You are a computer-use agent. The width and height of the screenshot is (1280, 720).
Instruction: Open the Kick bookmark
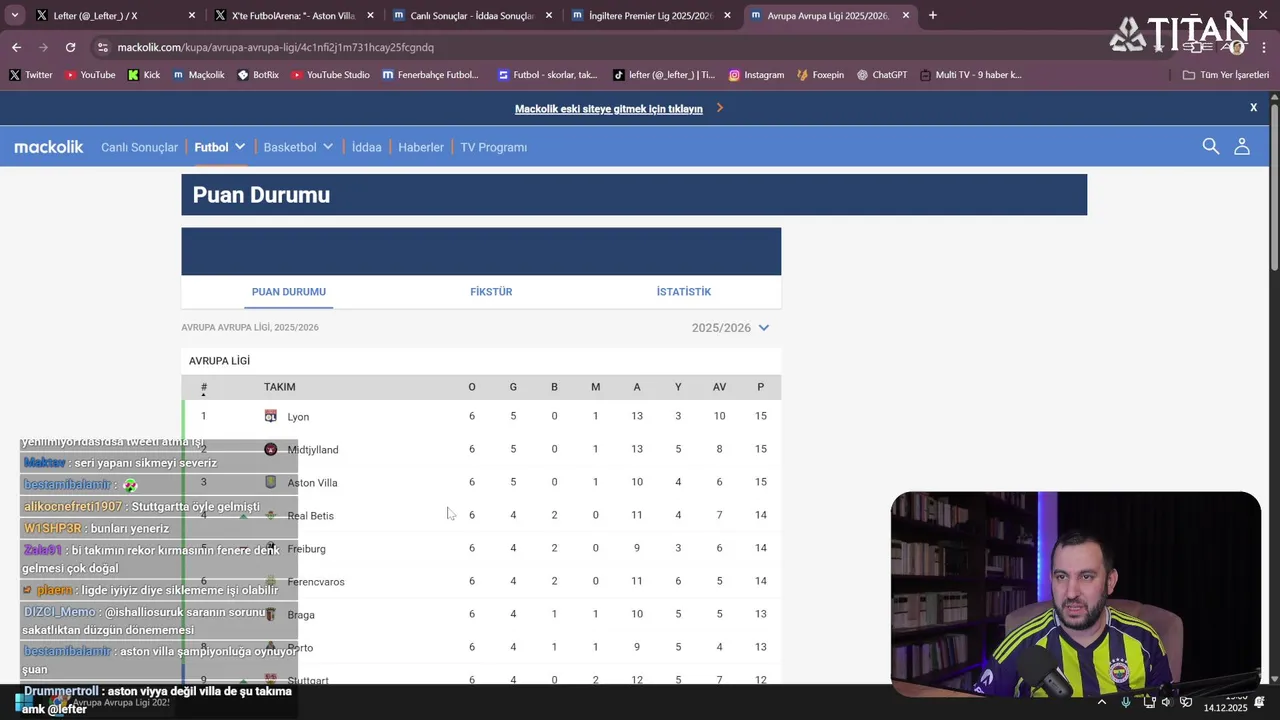click(x=143, y=75)
